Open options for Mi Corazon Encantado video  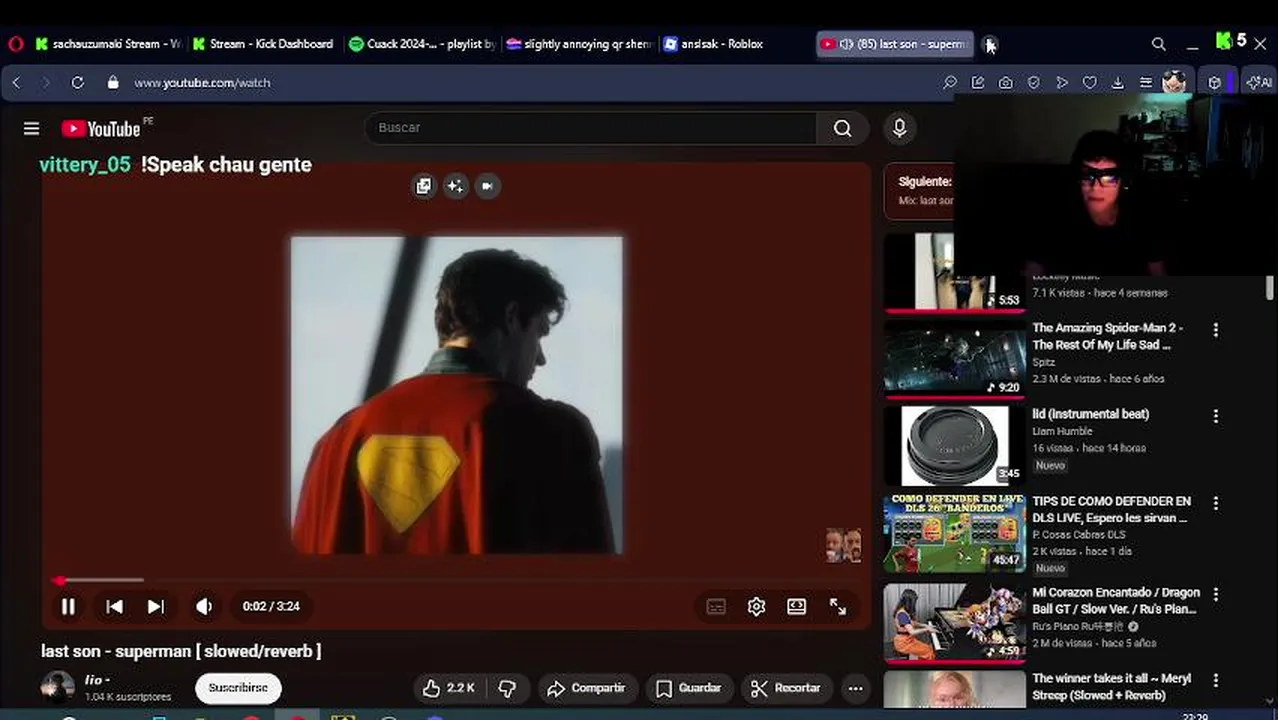point(1216,594)
